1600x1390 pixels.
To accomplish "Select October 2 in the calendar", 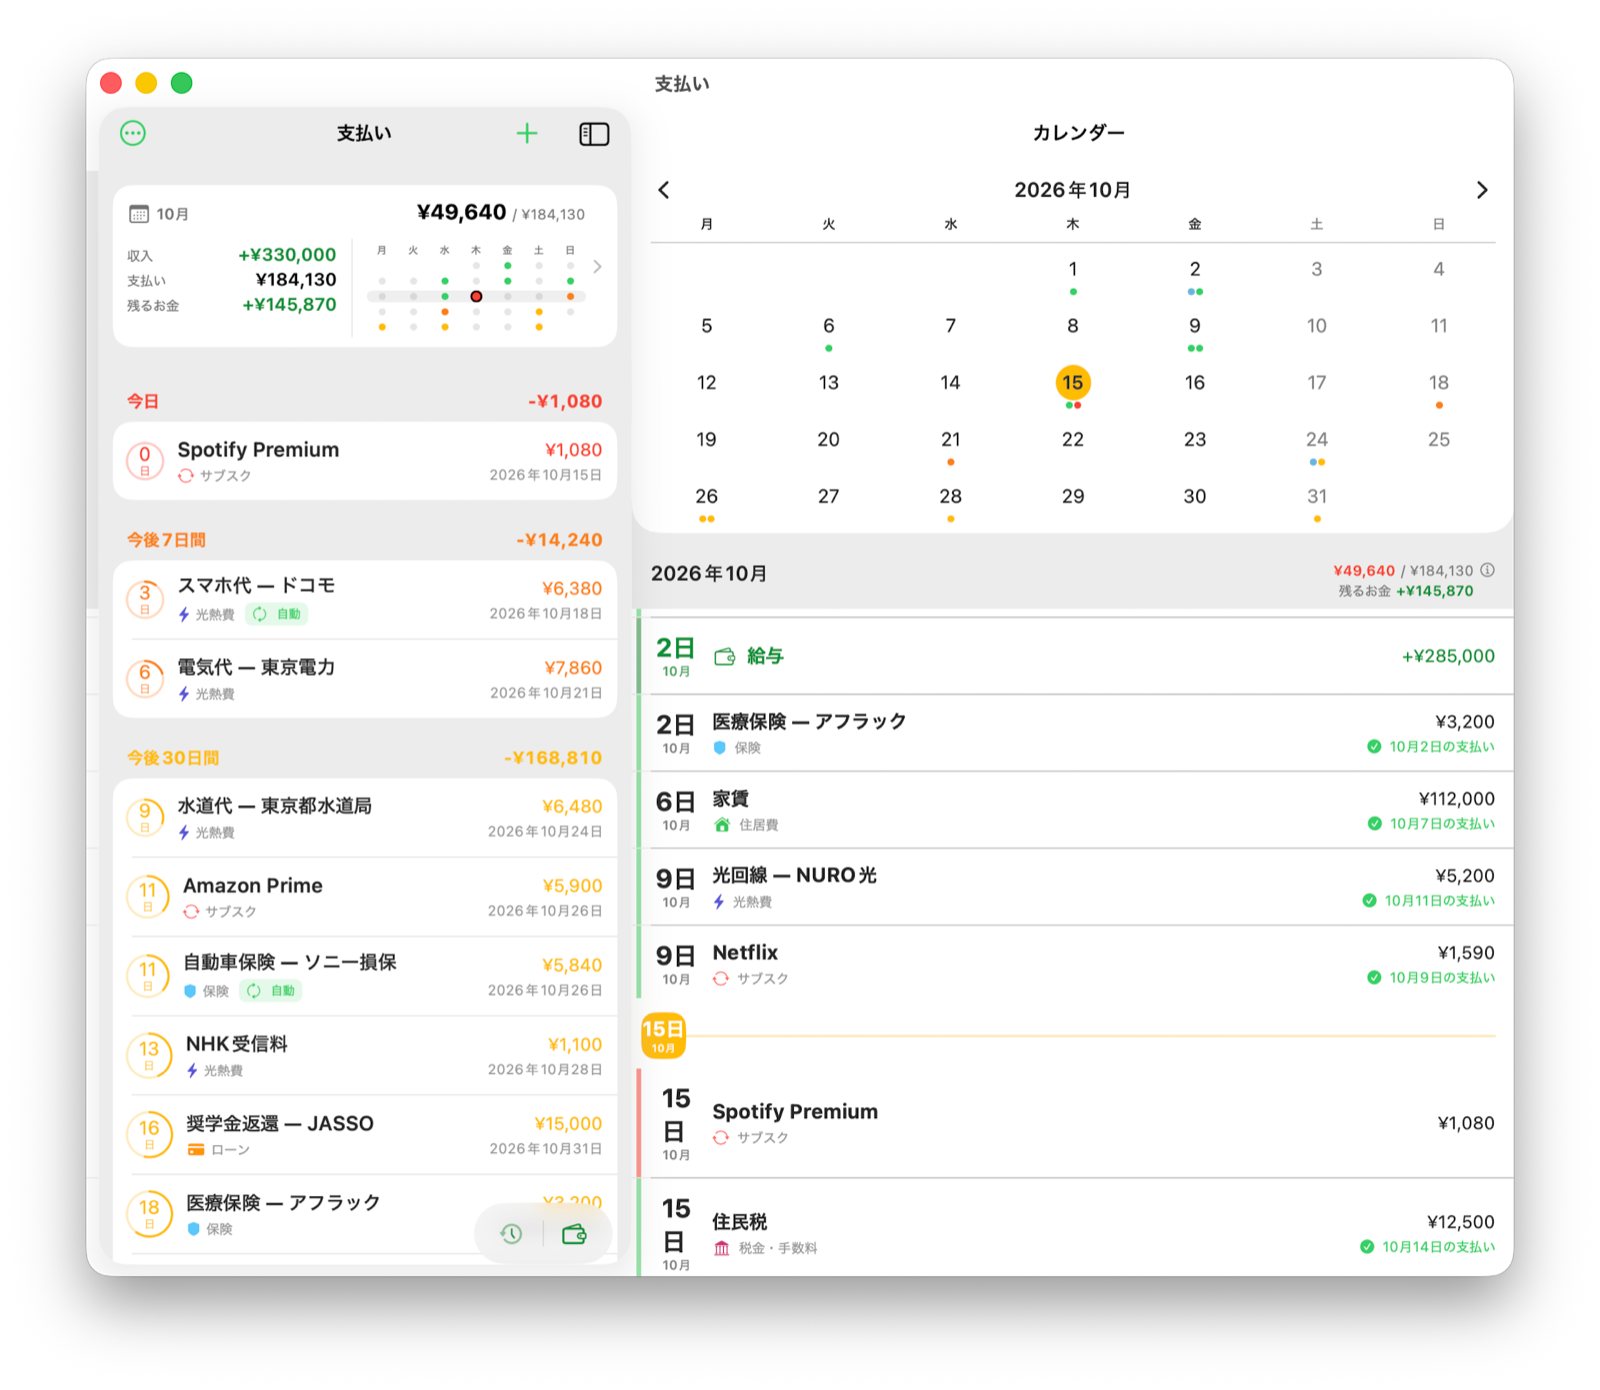I will (x=1195, y=269).
